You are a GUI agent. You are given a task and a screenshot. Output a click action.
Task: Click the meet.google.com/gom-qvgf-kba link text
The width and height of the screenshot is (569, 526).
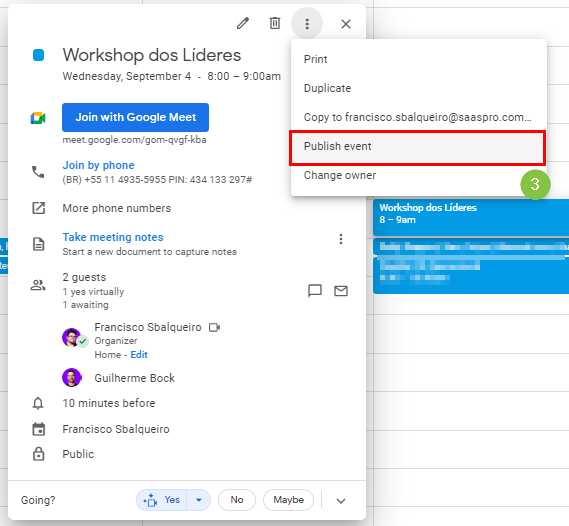(x=134, y=140)
